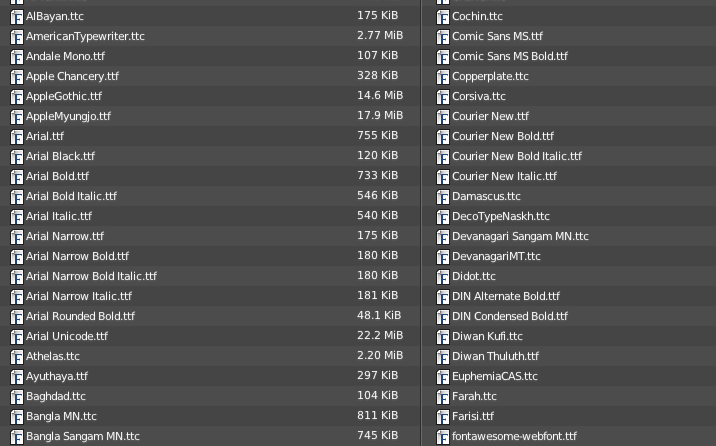Click the font icon beside Farisi.ttf
Viewport: 716px width, 446px height.
(443, 417)
